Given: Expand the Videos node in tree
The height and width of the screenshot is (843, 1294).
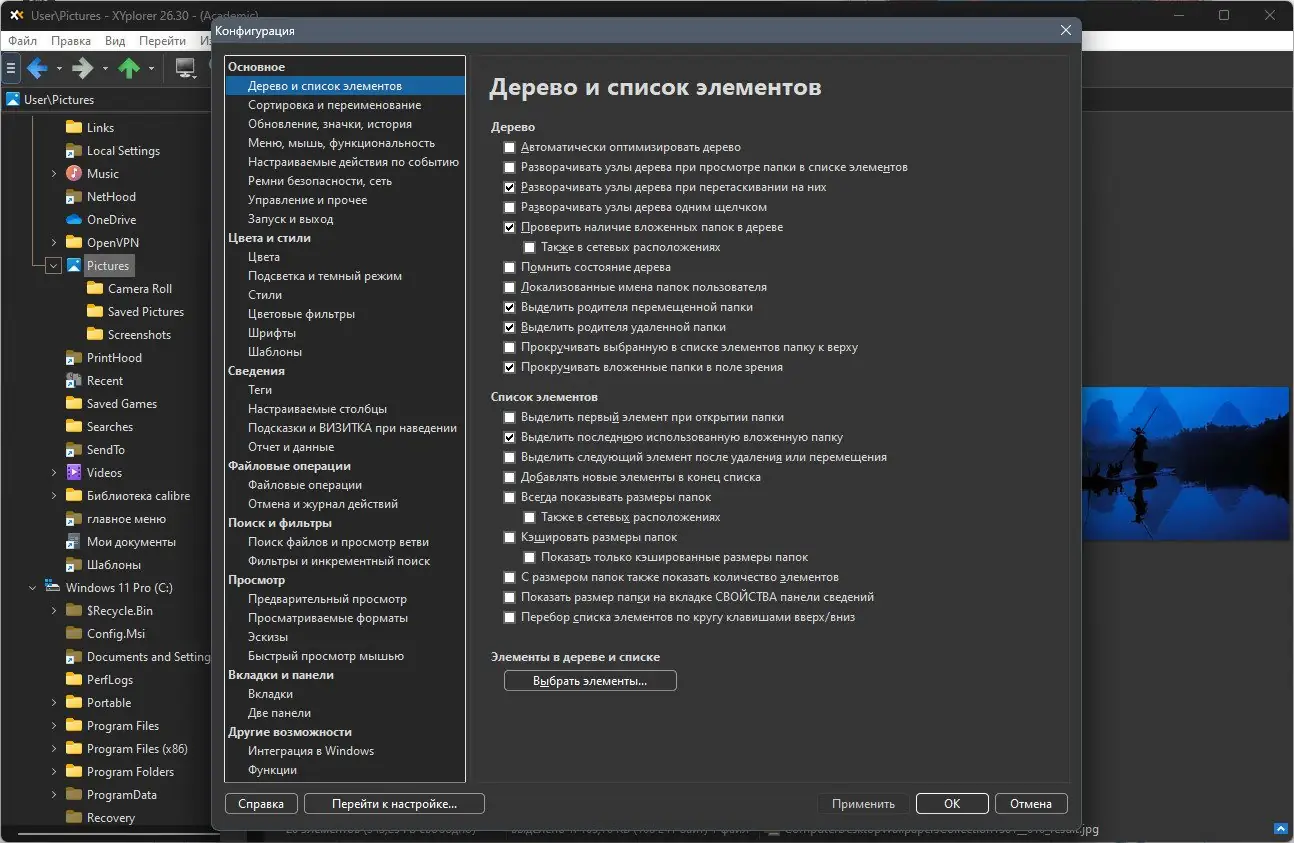Looking at the screenshot, I should pos(54,473).
